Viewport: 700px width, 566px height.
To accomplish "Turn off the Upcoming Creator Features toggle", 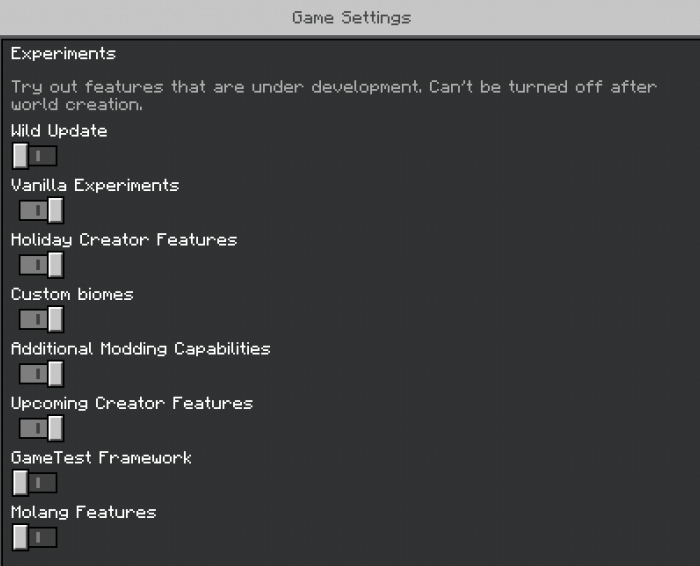I will [41, 428].
